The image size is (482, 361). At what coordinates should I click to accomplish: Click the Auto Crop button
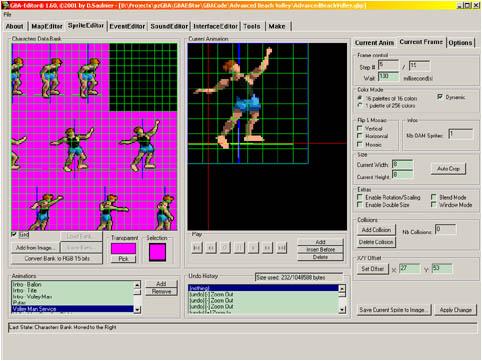pyautogui.click(x=448, y=169)
